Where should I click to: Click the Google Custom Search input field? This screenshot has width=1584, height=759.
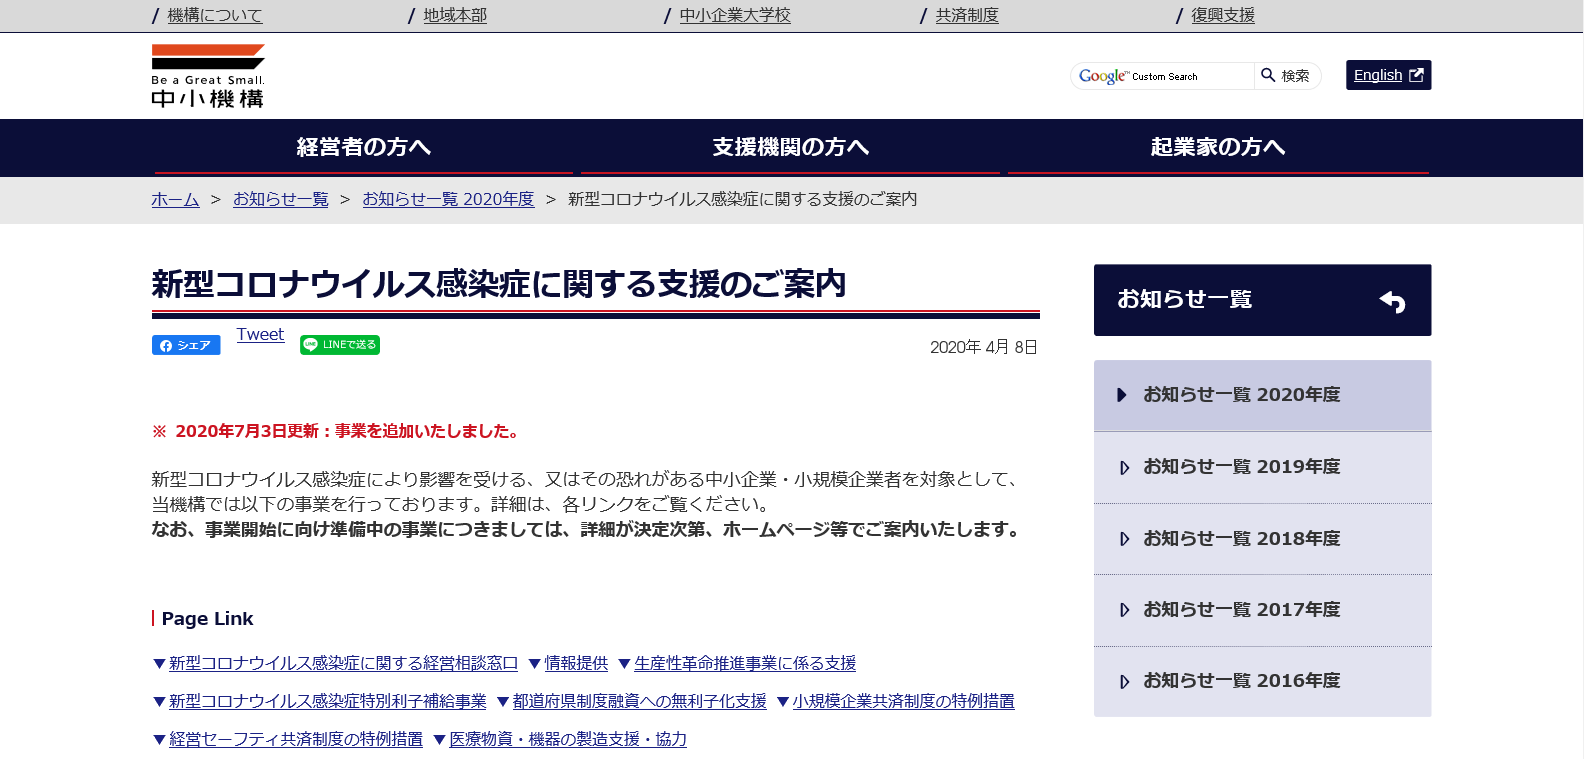point(1162,76)
